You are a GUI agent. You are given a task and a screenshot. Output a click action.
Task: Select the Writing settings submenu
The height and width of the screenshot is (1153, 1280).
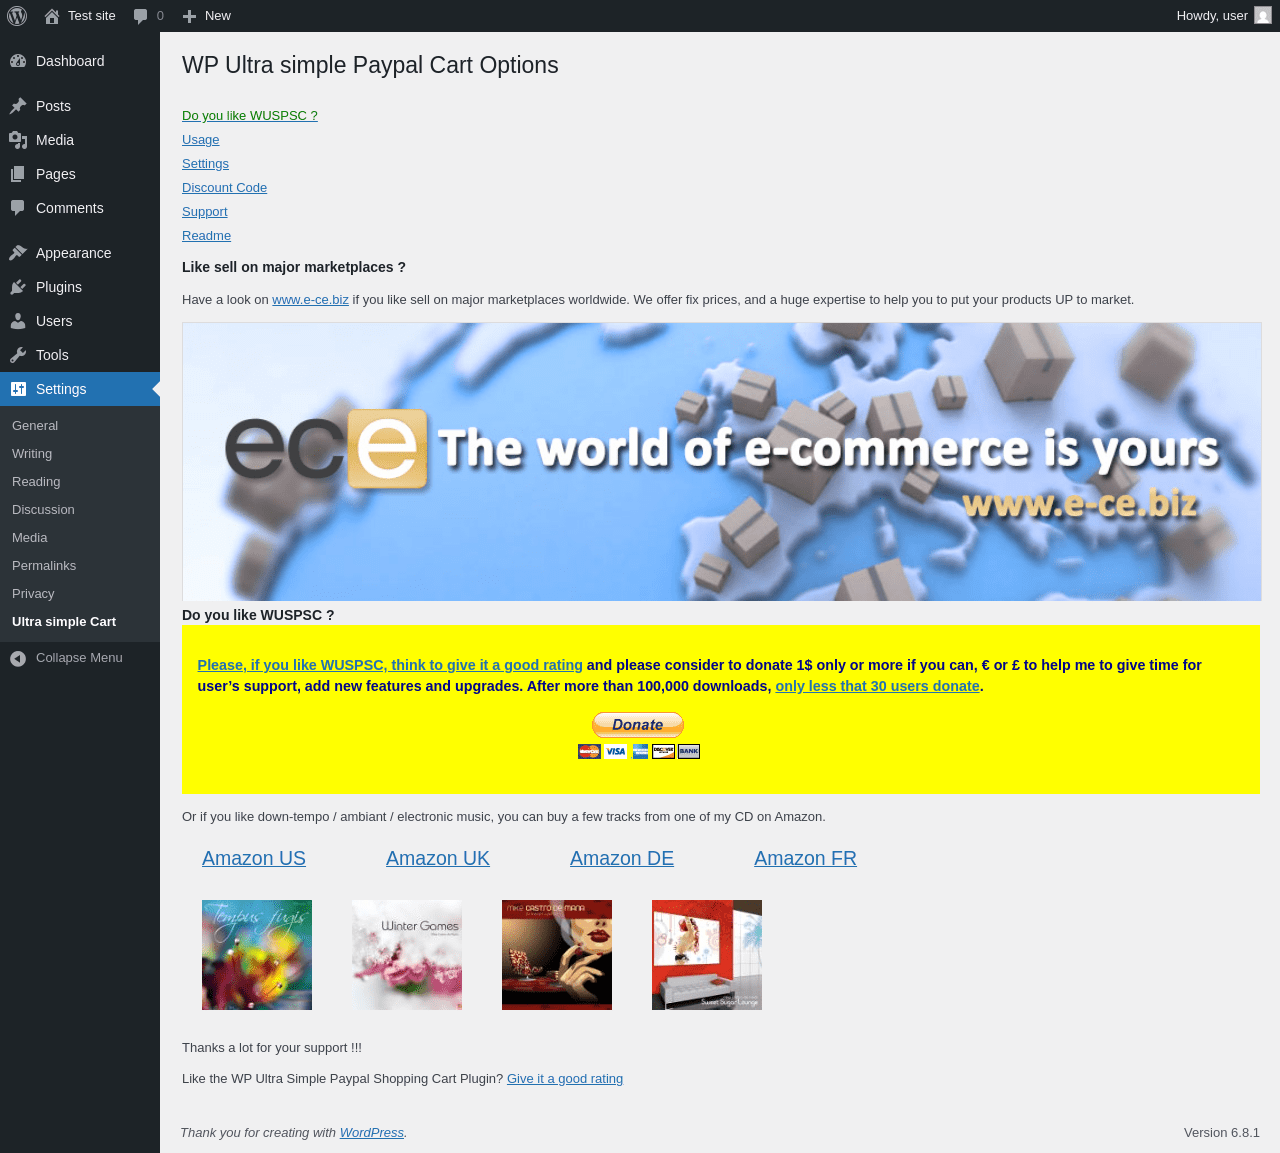[x=32, y=454]
